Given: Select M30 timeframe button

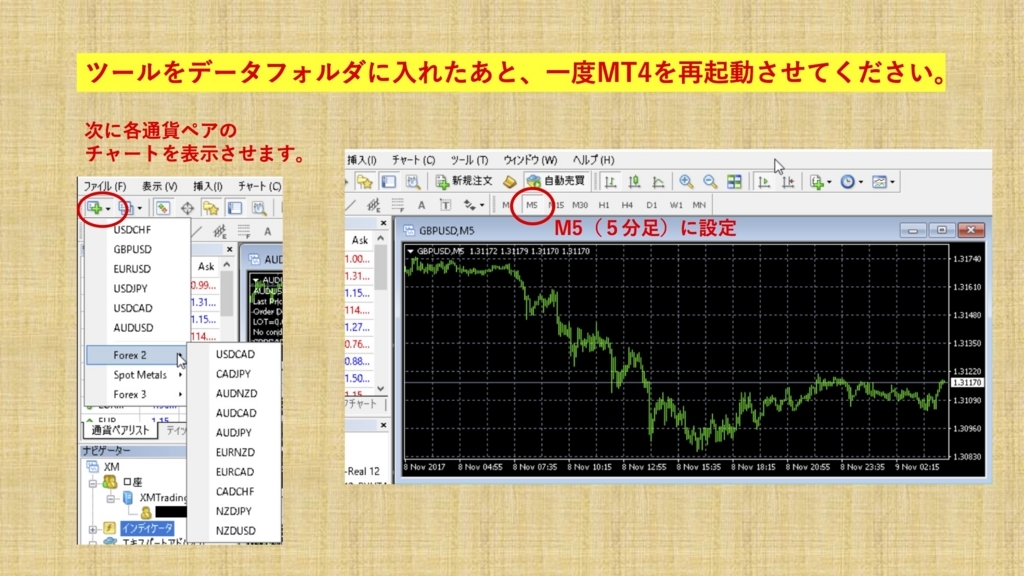Looking at the screenshot, I should pos(580,205).
